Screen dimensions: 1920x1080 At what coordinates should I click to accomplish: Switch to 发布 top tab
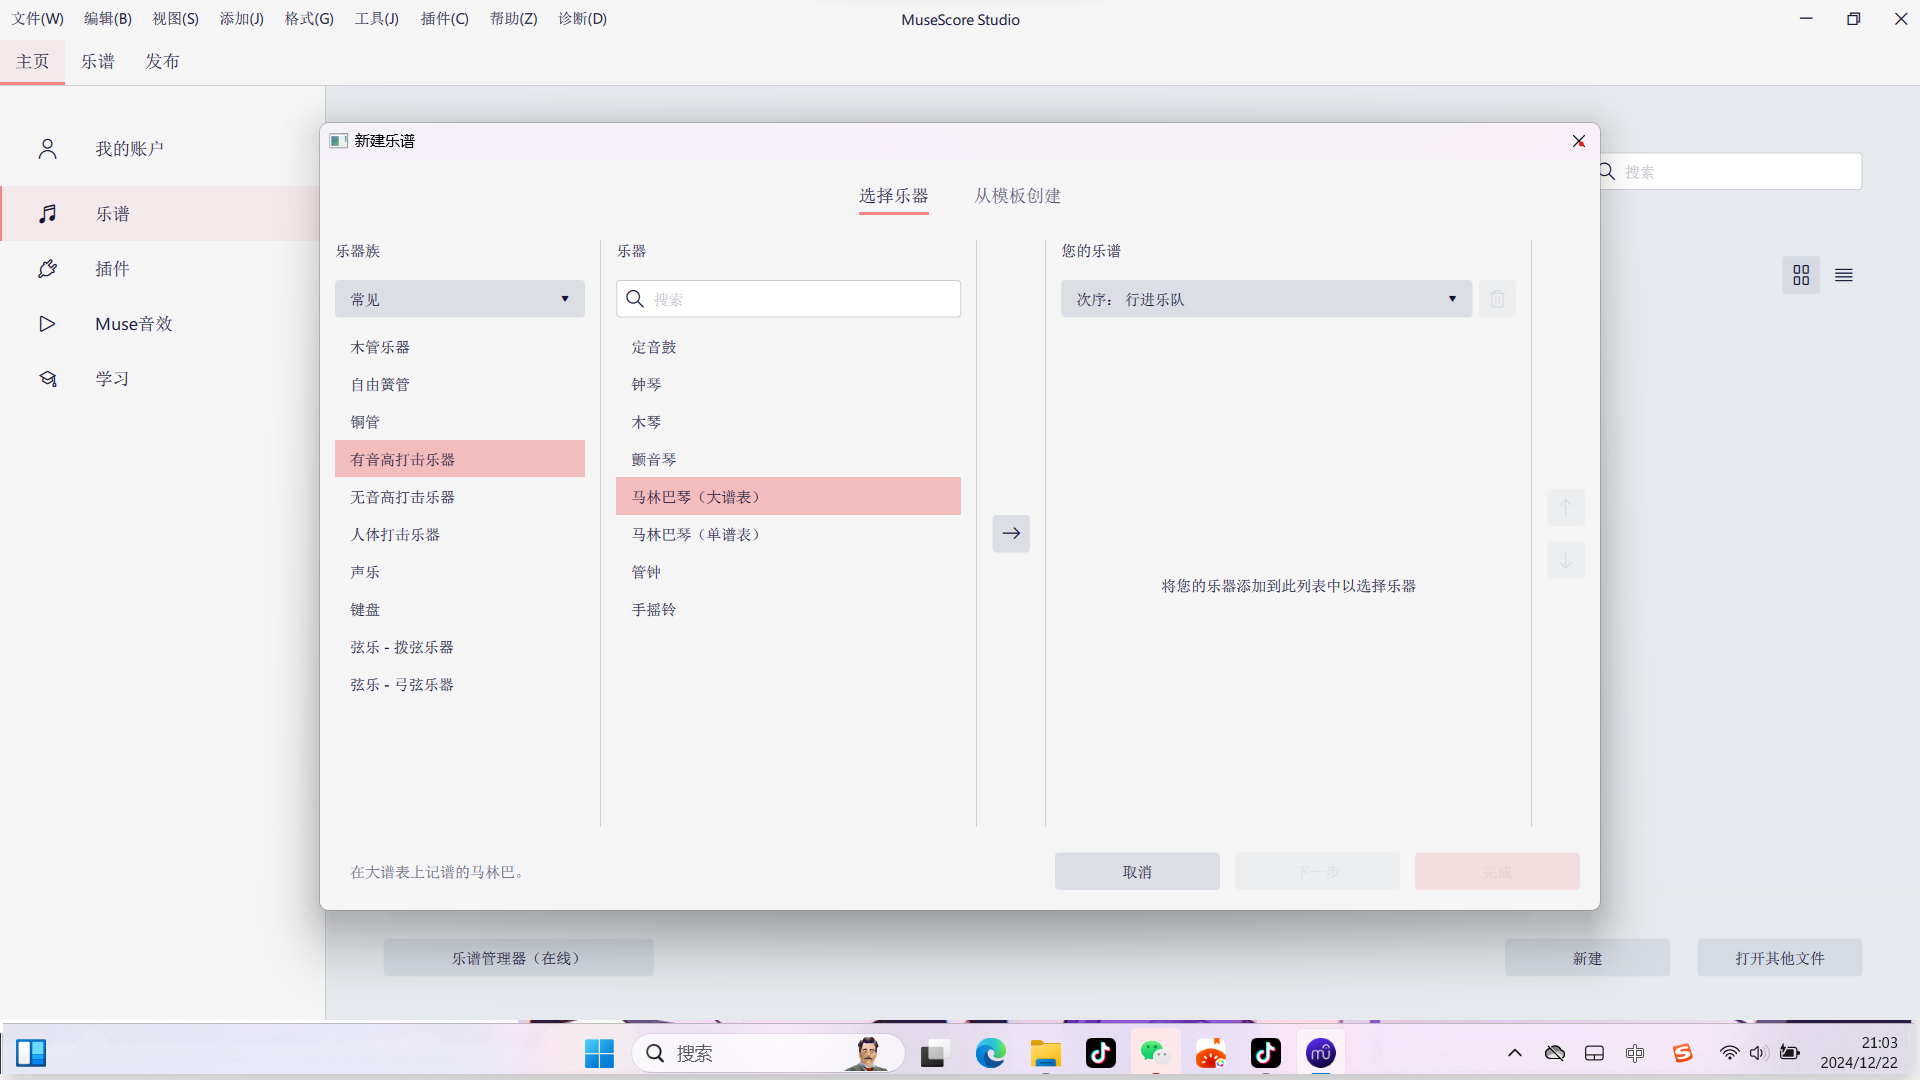point(162,62)
